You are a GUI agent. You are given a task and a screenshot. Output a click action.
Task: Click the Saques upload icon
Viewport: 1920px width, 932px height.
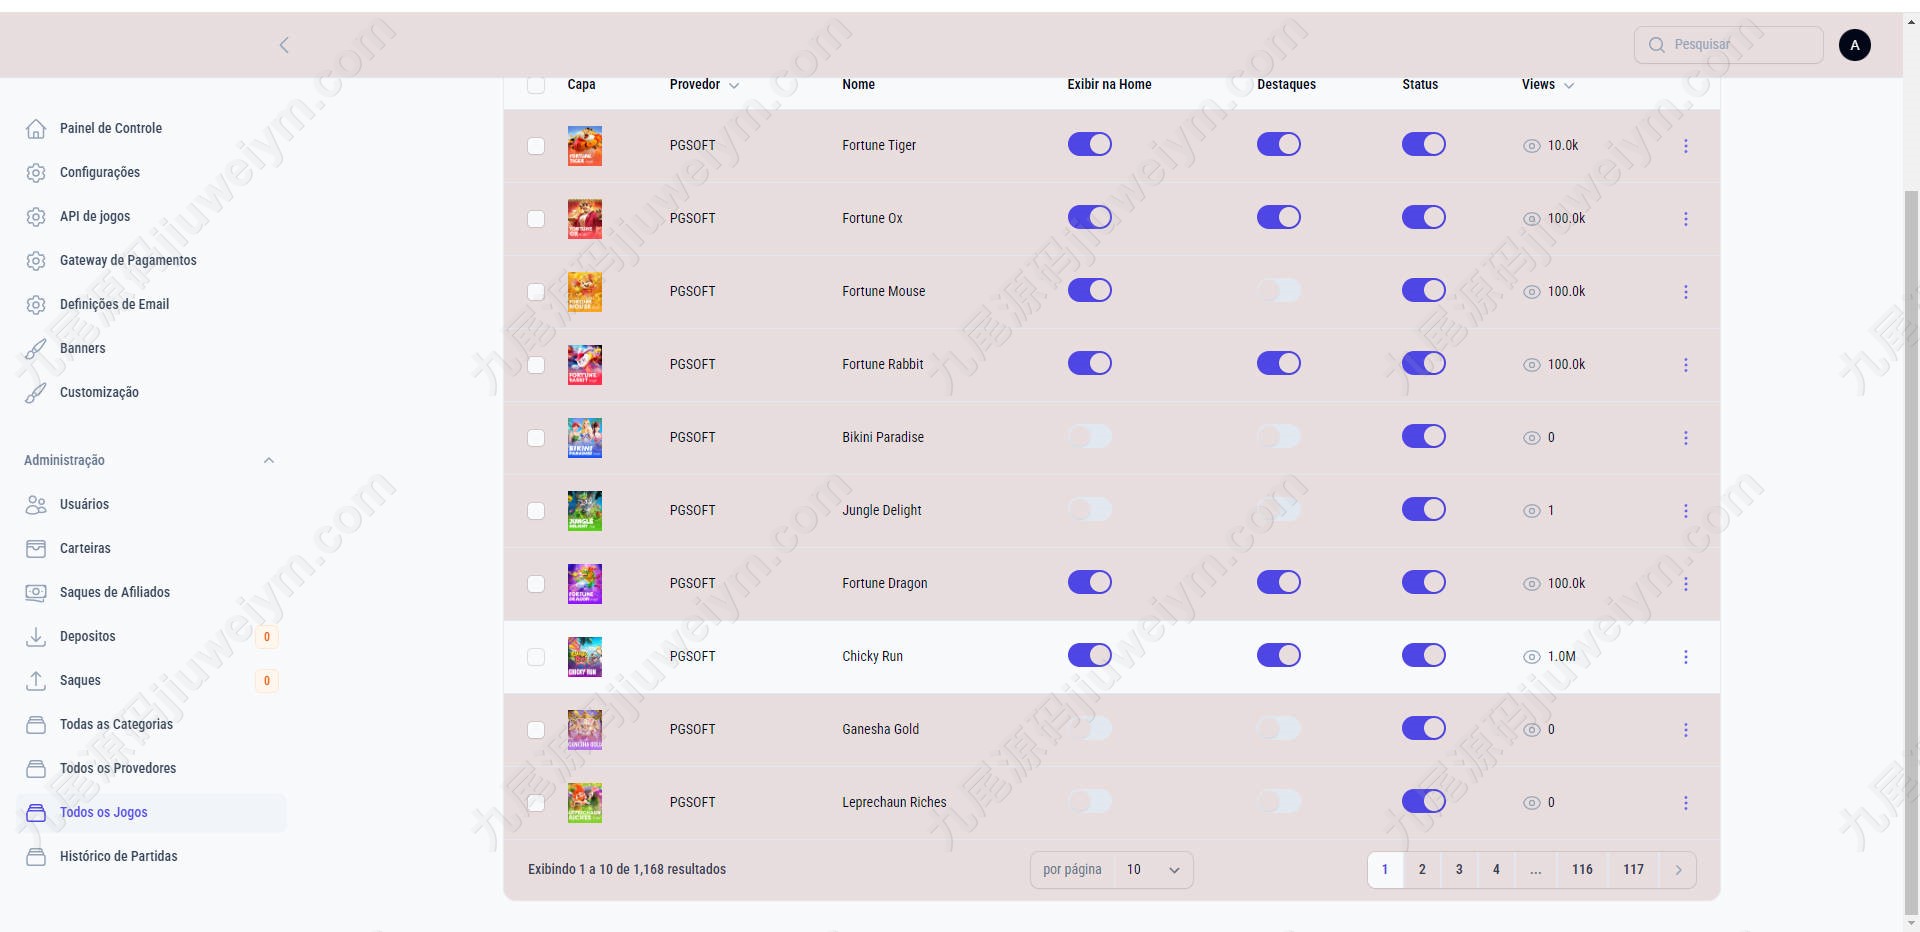[x=36, y=681]
